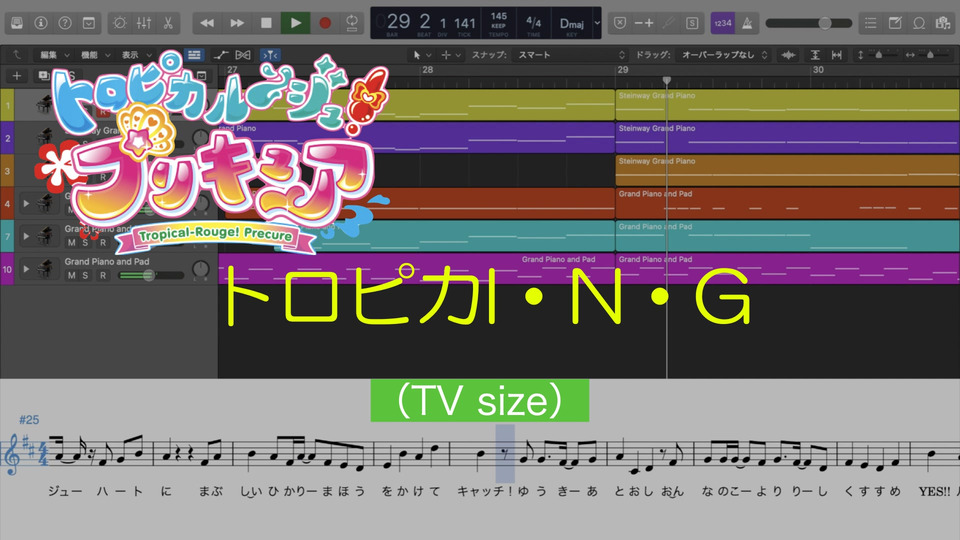The height and width of the screenshot is (540, 960).
Task: Click the up-arrow back icon in tracks menu bar
Action: click(17, 55)
